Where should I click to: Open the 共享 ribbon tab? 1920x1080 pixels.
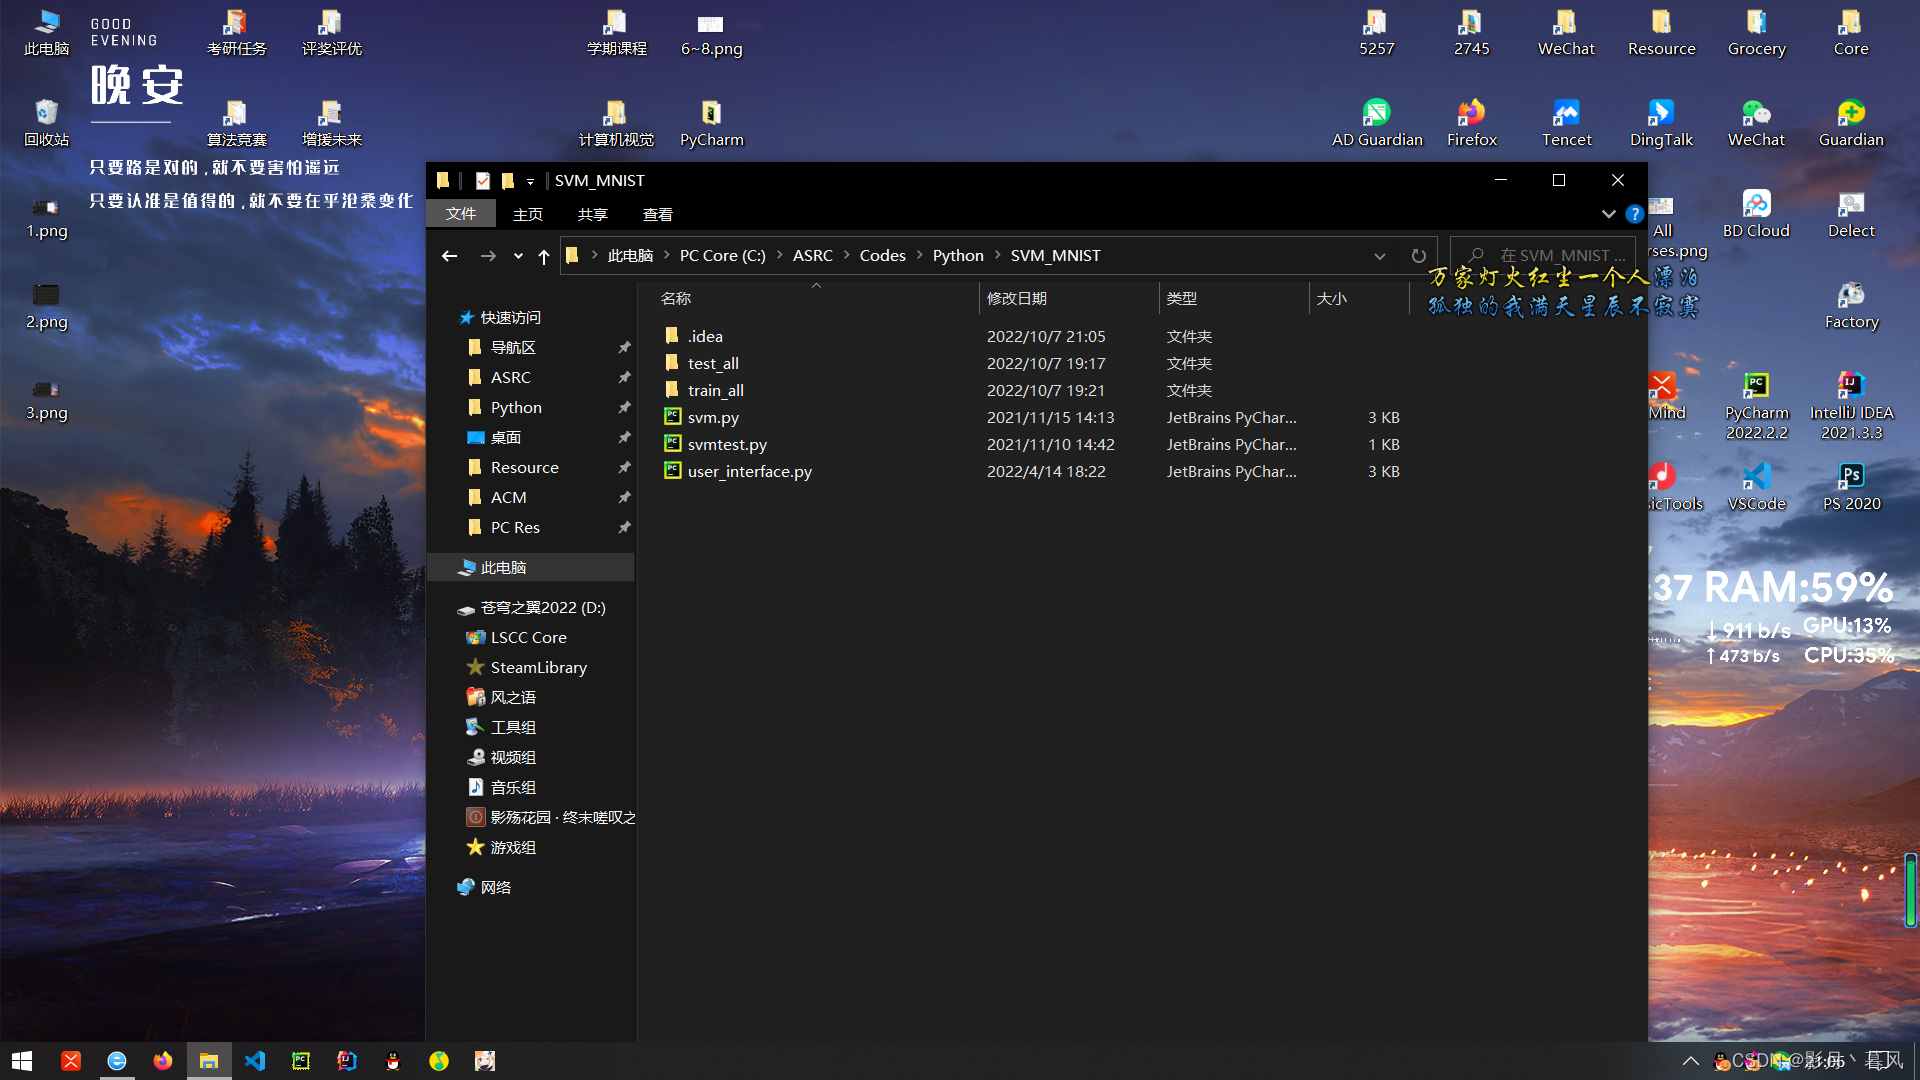(x=593, y=214)
